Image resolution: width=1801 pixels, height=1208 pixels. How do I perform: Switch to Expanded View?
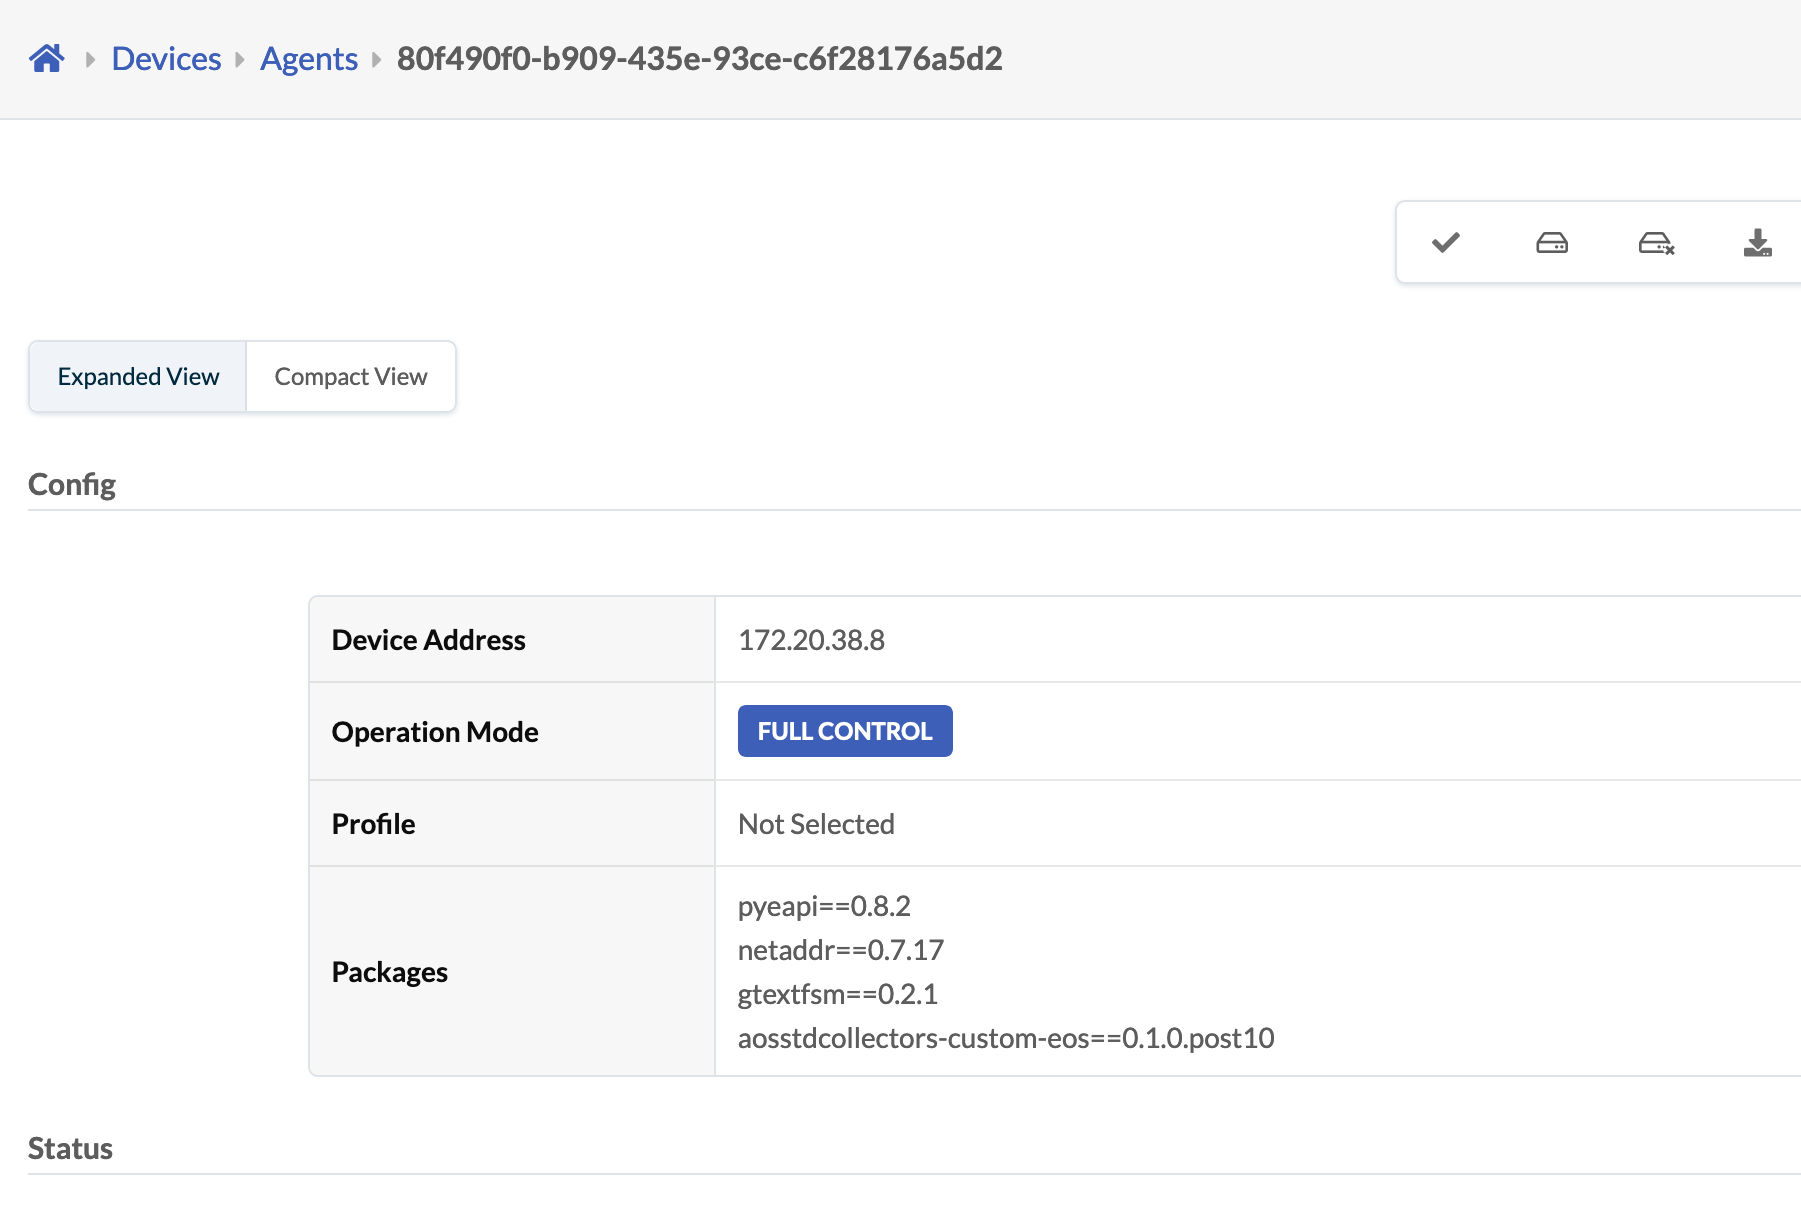coord(138,377)
